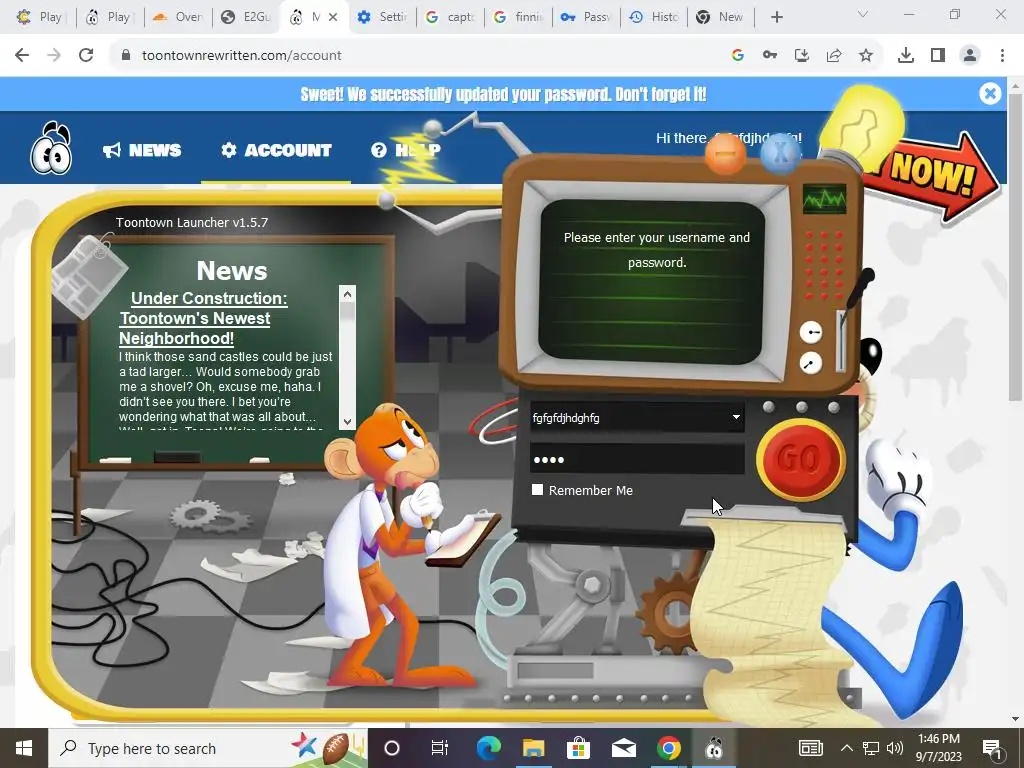Share this page icon
This screenshot has height=768, width=1024.
[x=834, y=56]
